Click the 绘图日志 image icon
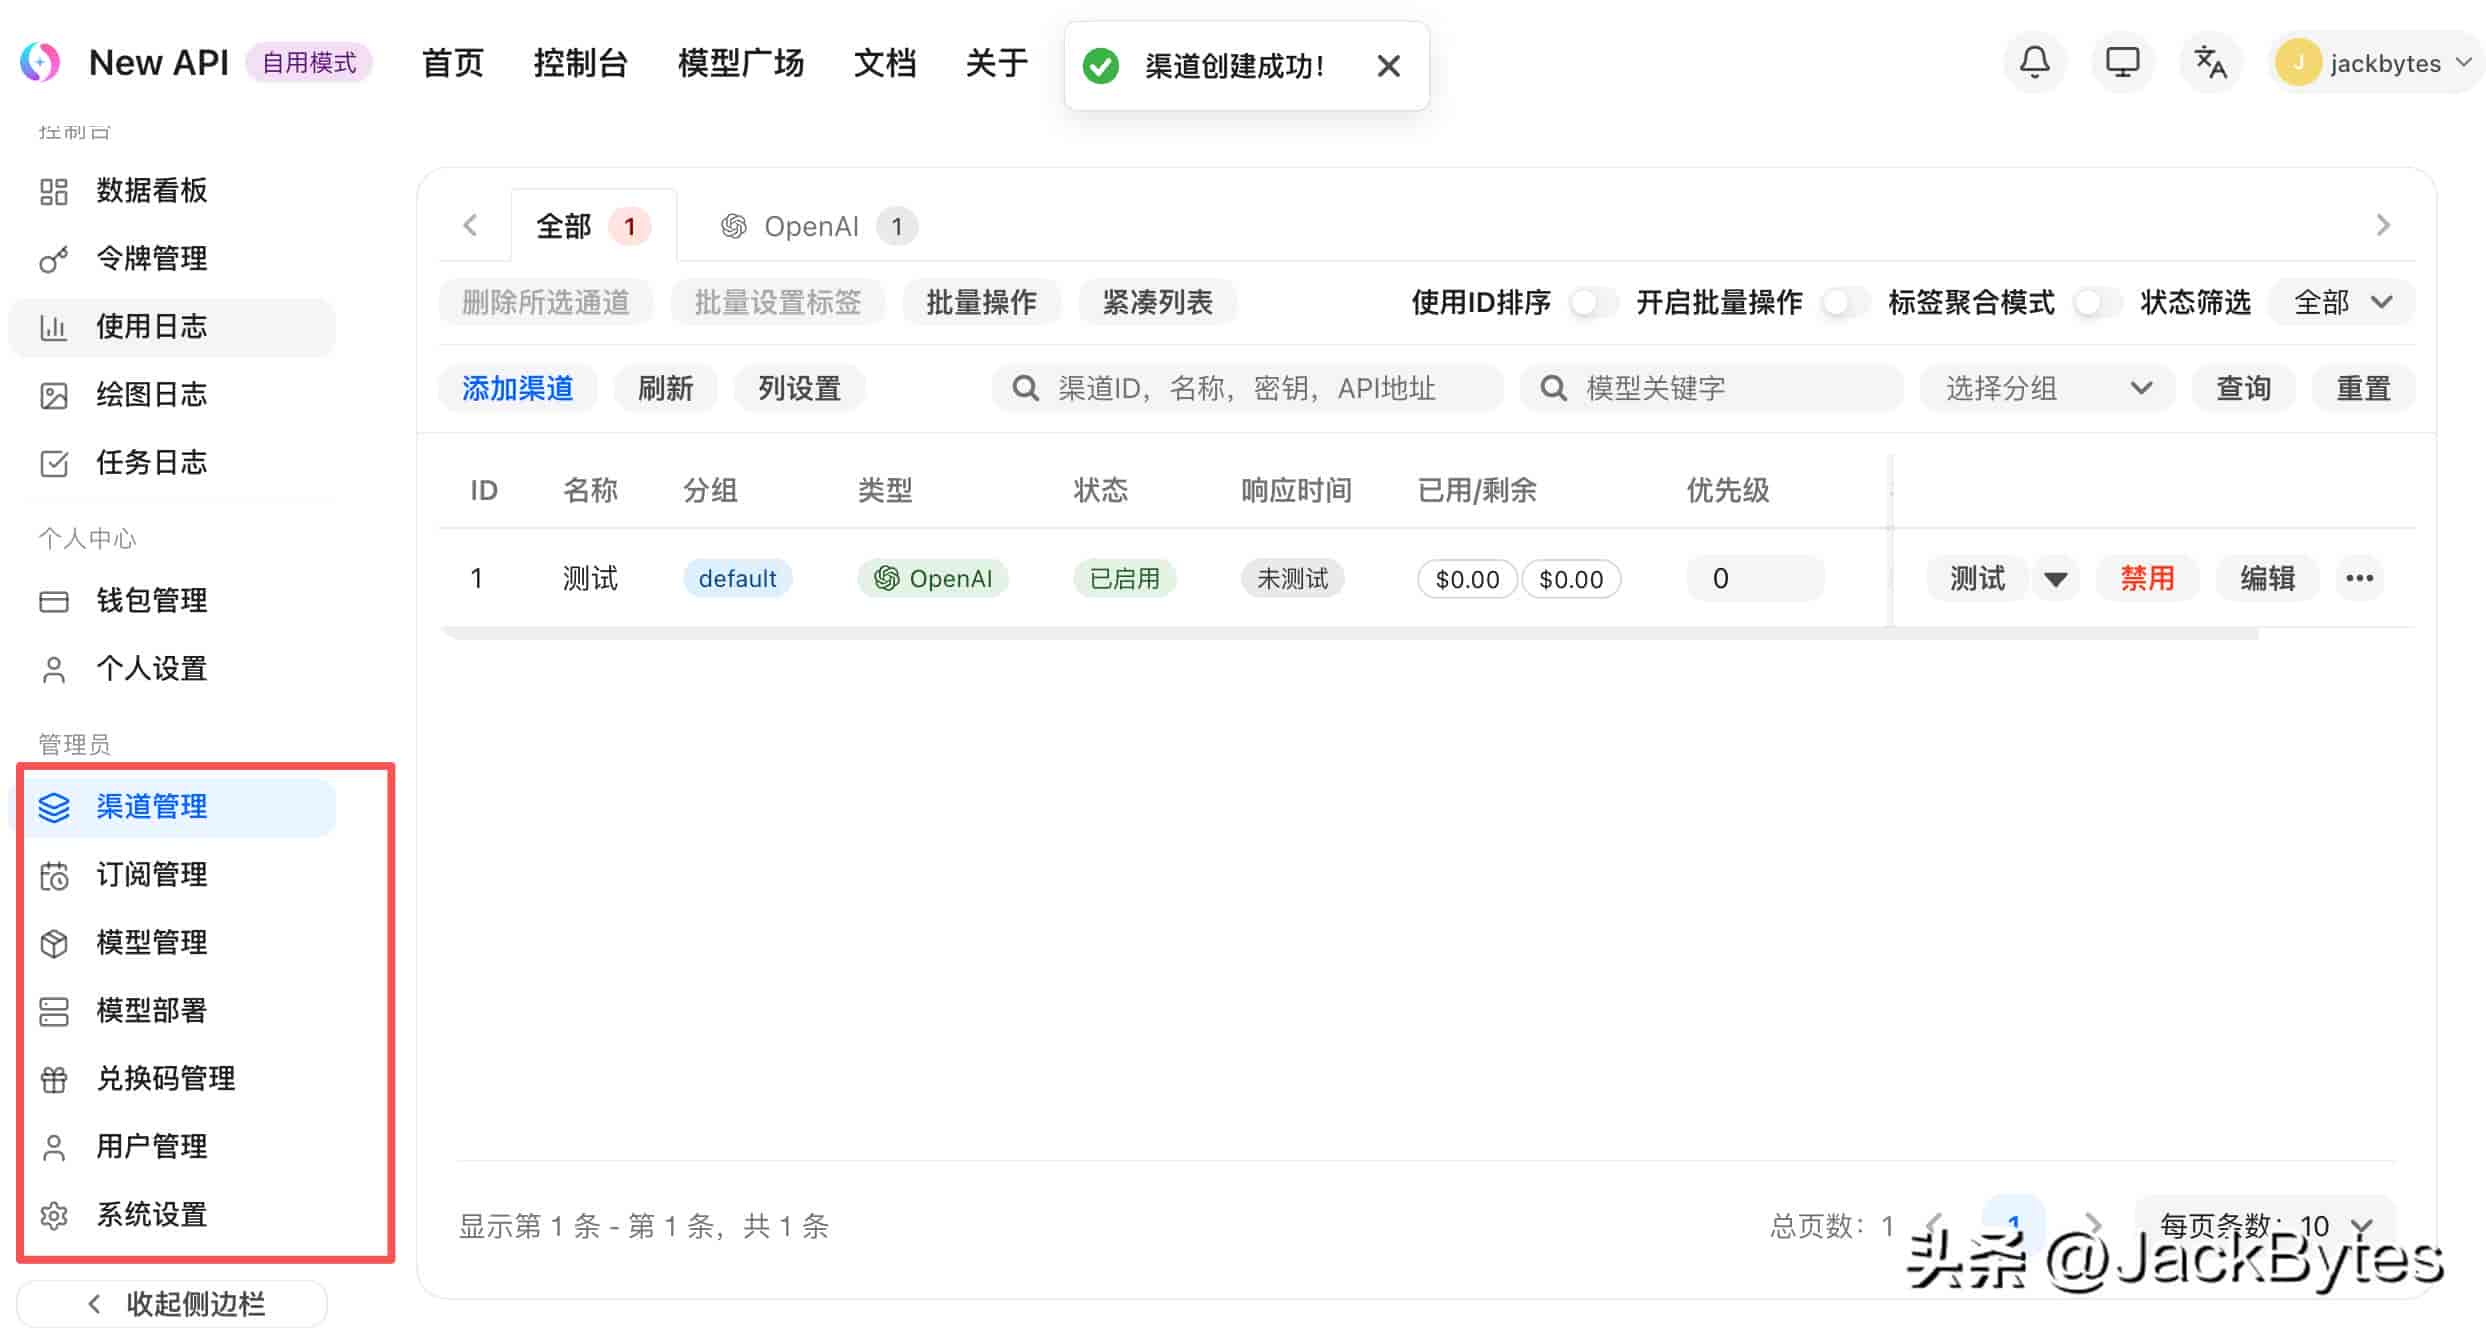 [x=54, y=395]
